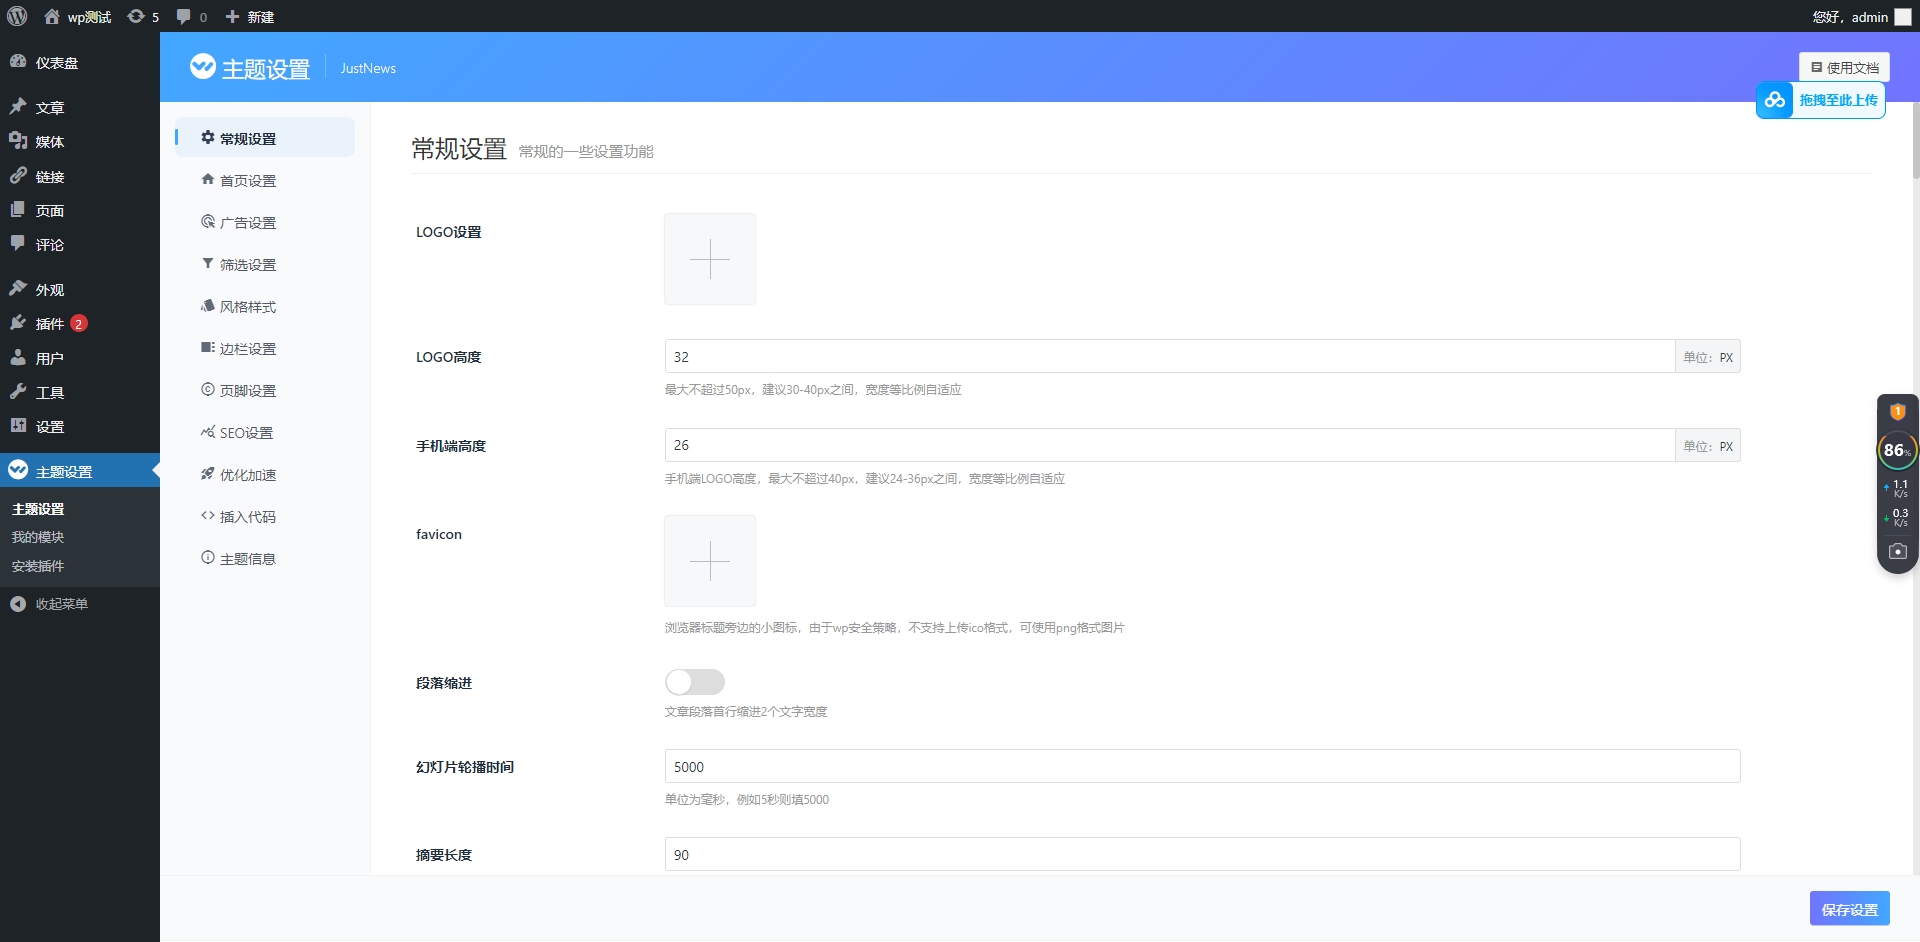This screenshot has height=942, width=1920.
Task: Click the WordPress logo in the admin bar
Action: tap(17, 16)
